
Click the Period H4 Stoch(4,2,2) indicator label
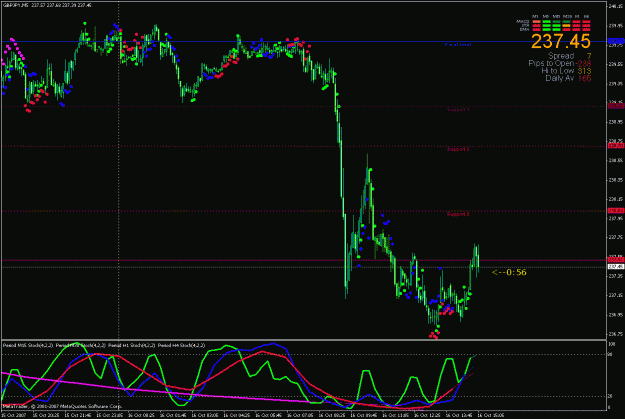[x=181, y=345]
